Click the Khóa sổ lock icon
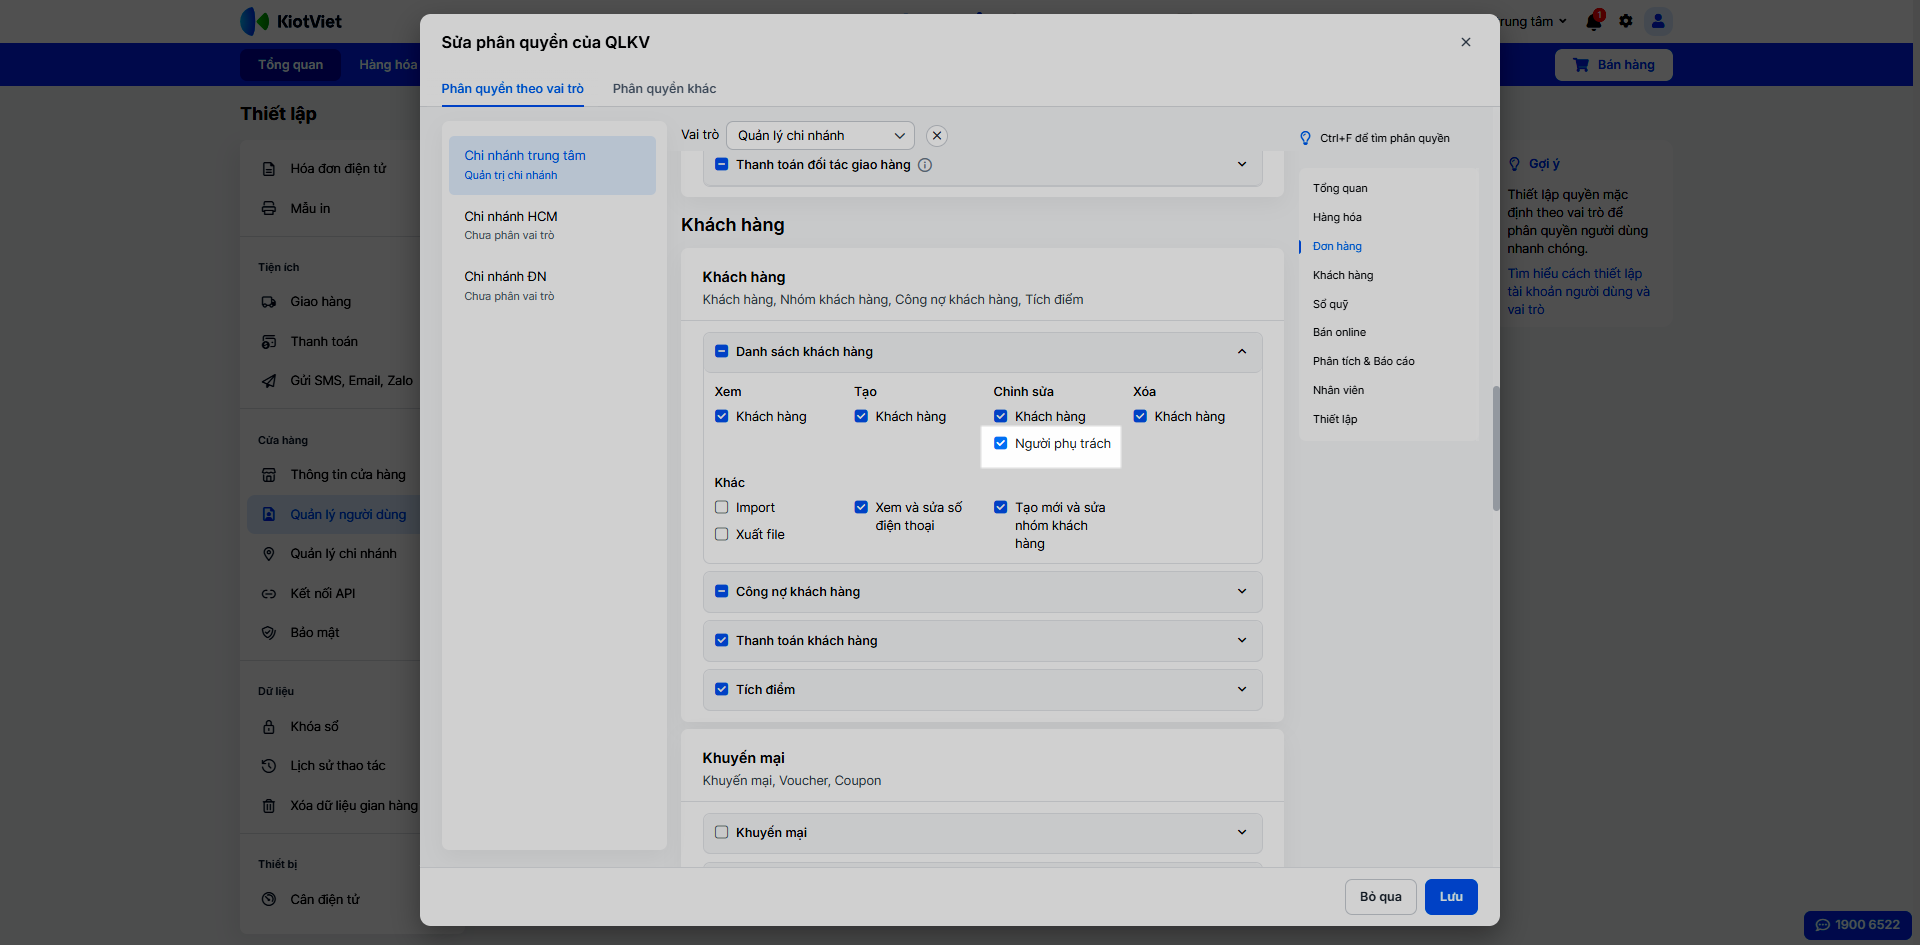The width and height of the screenshot is (1920, 945). pos(269,727)
